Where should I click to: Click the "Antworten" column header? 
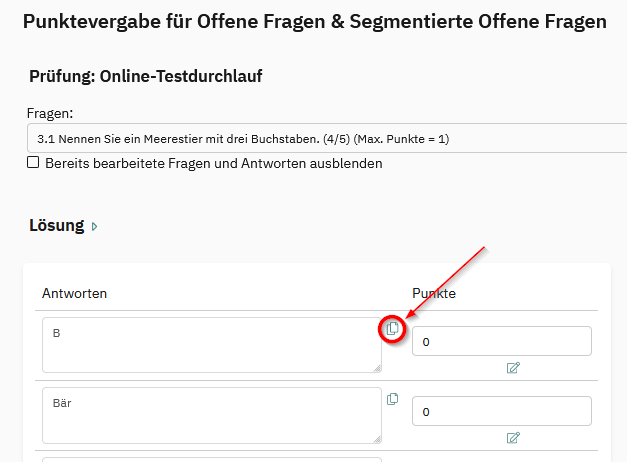click(x=74, y=293)
